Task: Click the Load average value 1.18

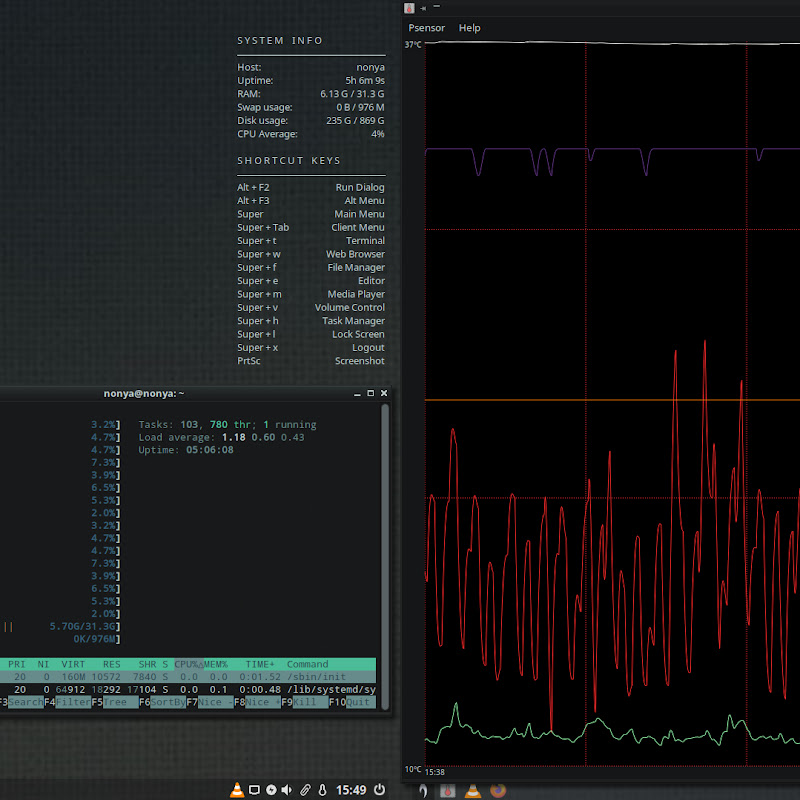Action: (x=233, y=437)
